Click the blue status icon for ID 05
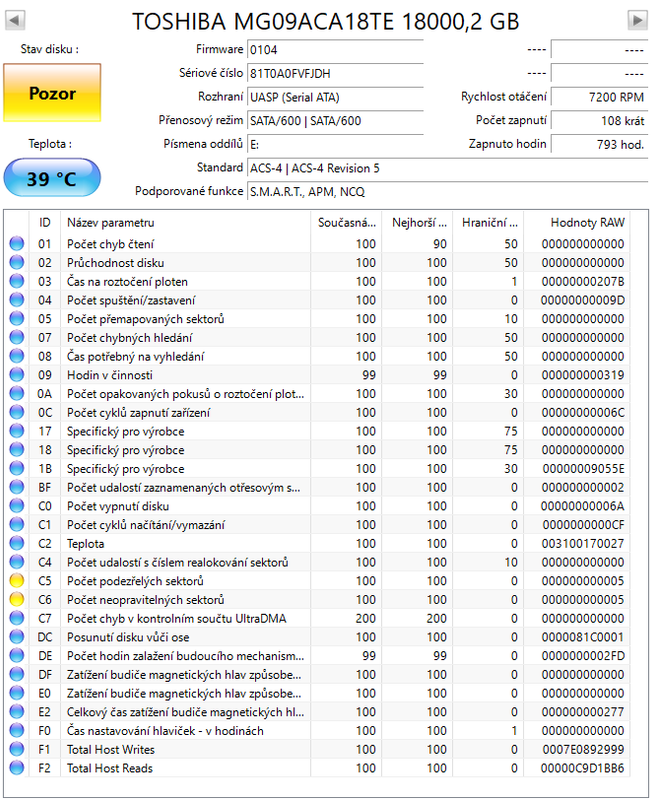The width and height of the screenshot is (655, 800). (17, 318)
